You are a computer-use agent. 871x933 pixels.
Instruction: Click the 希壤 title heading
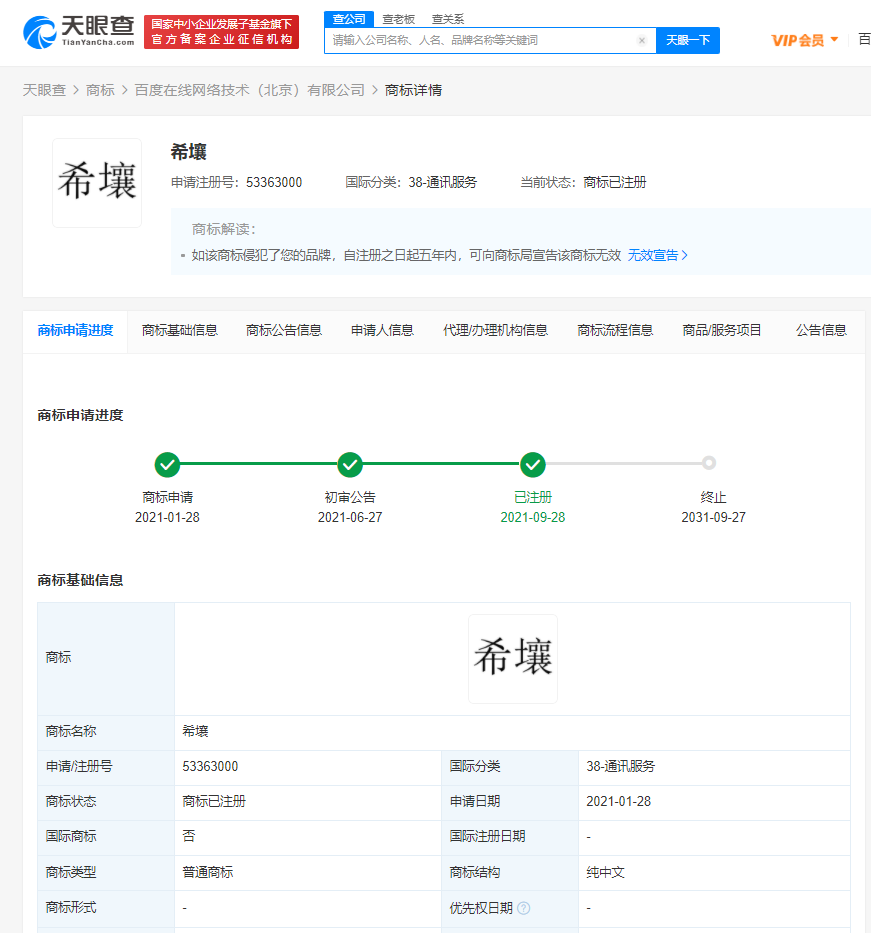pos(189,152)
